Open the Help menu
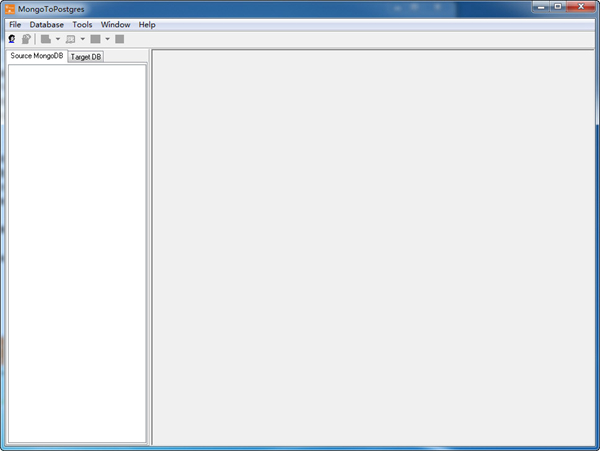The height and width of the screenshot is (451, 600). click(147, 24)
